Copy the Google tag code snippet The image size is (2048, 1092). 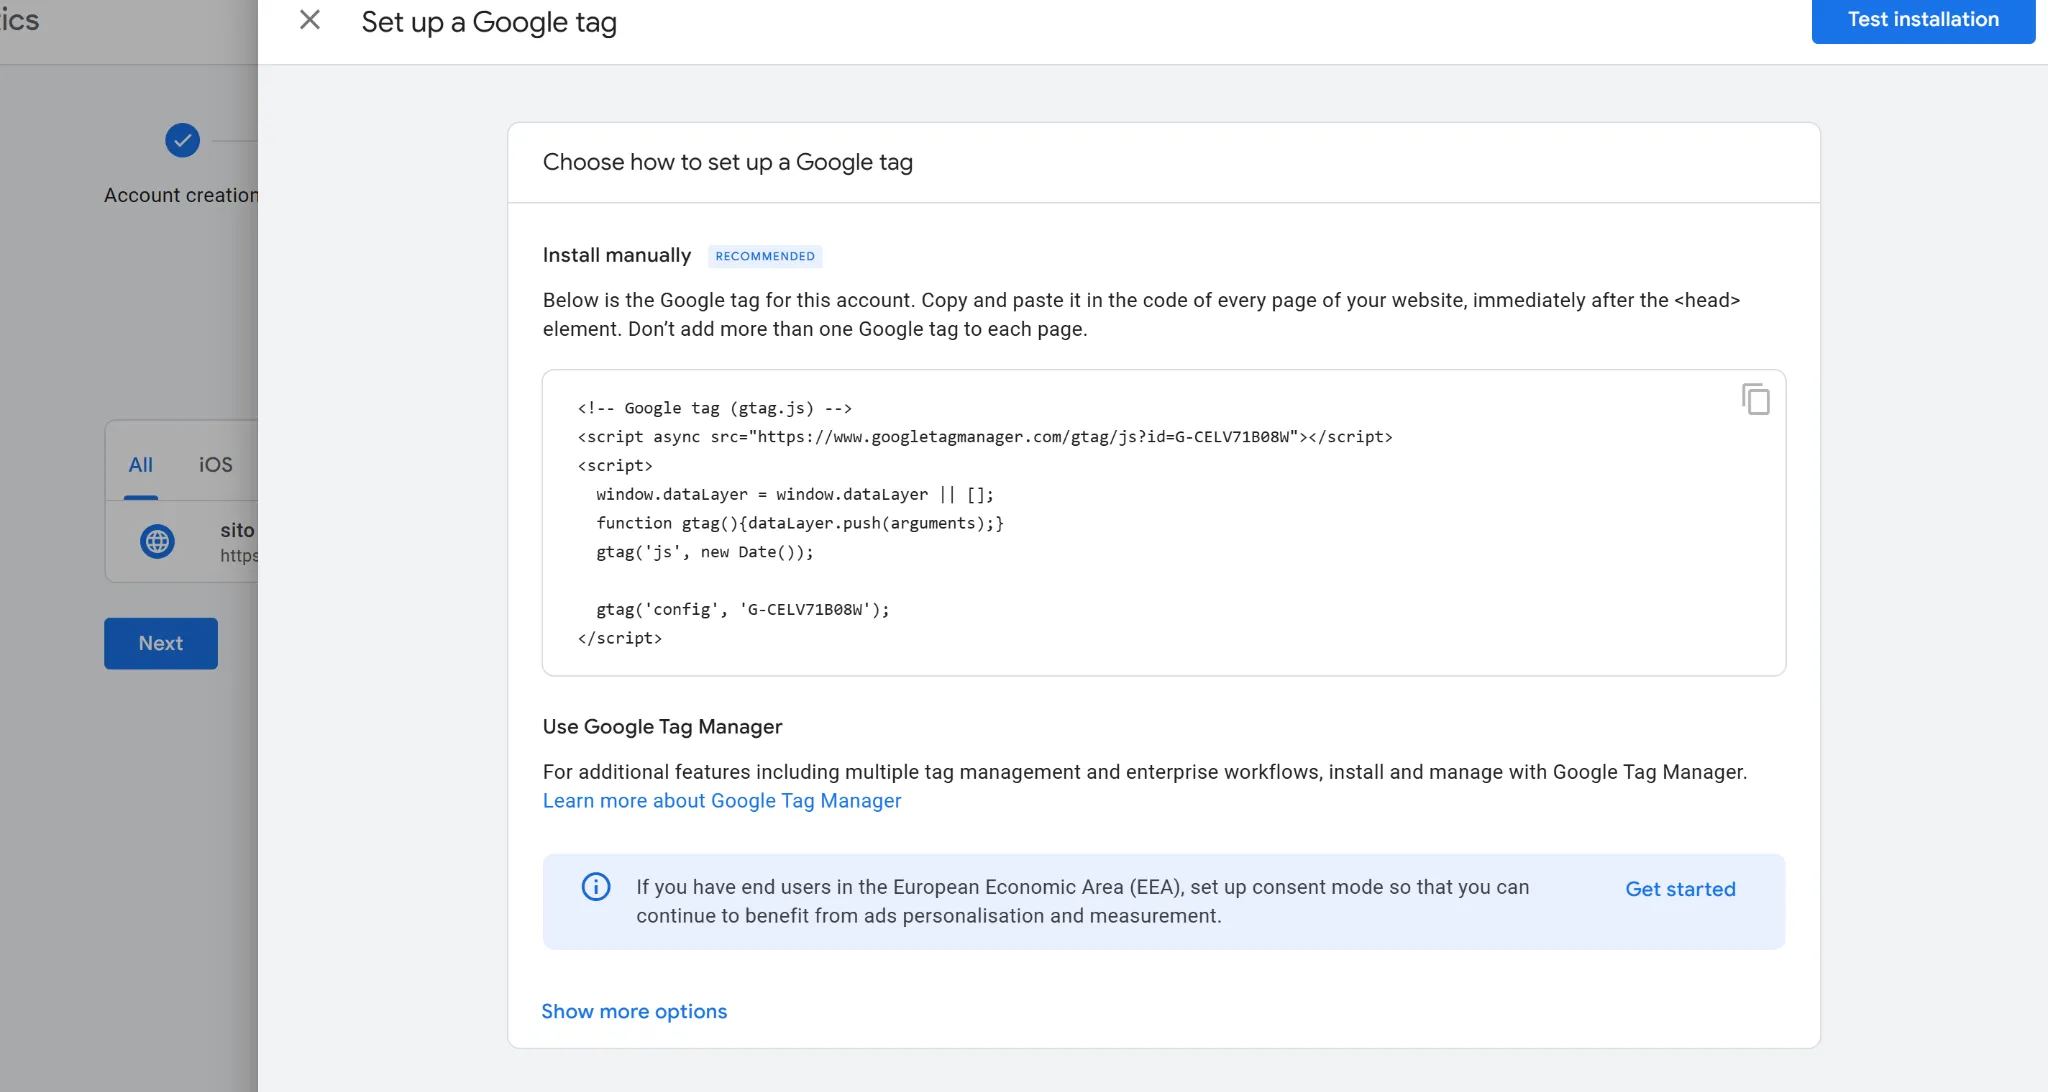[1755, 399]
